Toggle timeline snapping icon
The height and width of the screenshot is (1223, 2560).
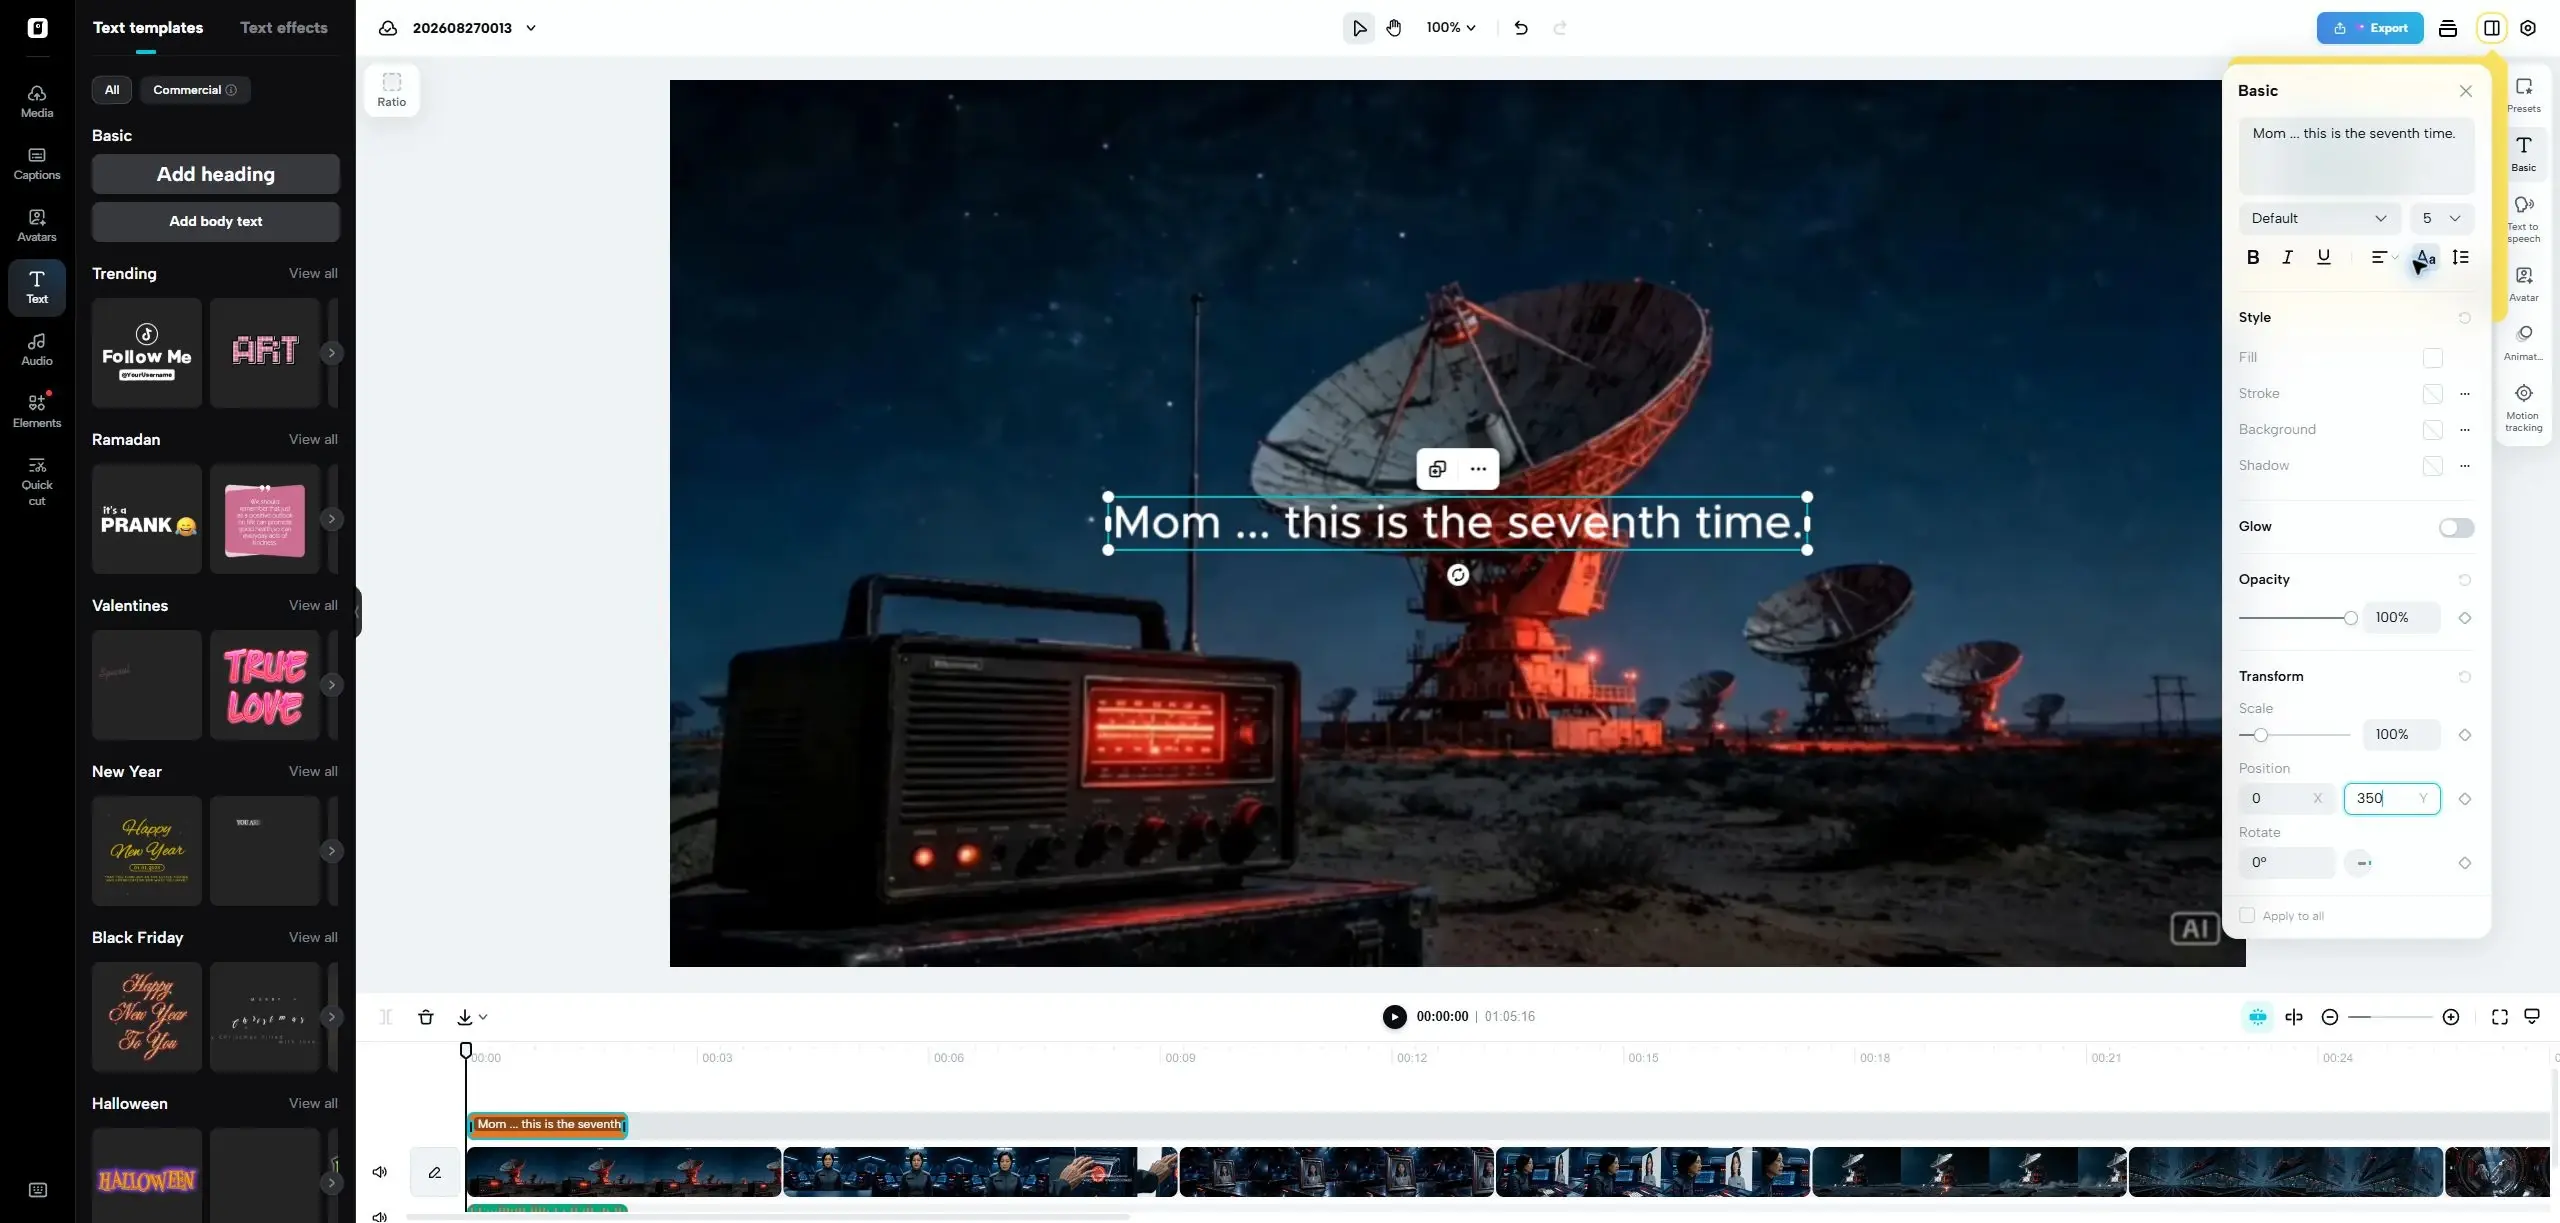click(x=2258, y=1017)
